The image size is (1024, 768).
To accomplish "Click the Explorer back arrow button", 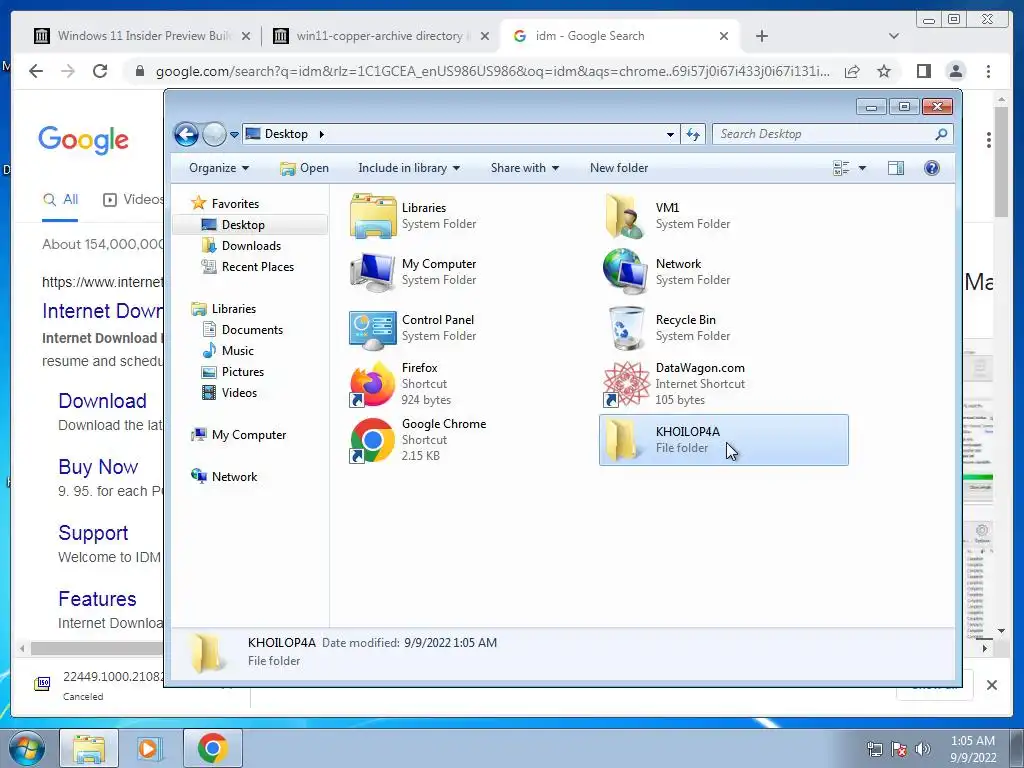I will click(186, 135).
